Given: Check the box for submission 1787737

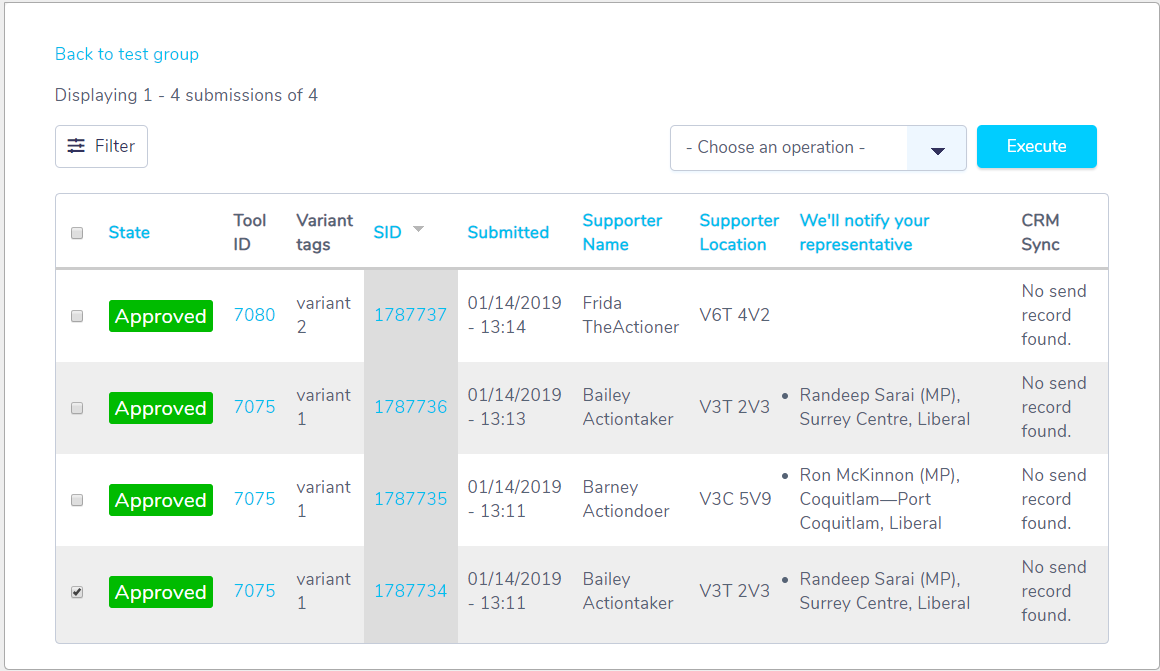Looking at the screenshot, I should coord(77,316).
